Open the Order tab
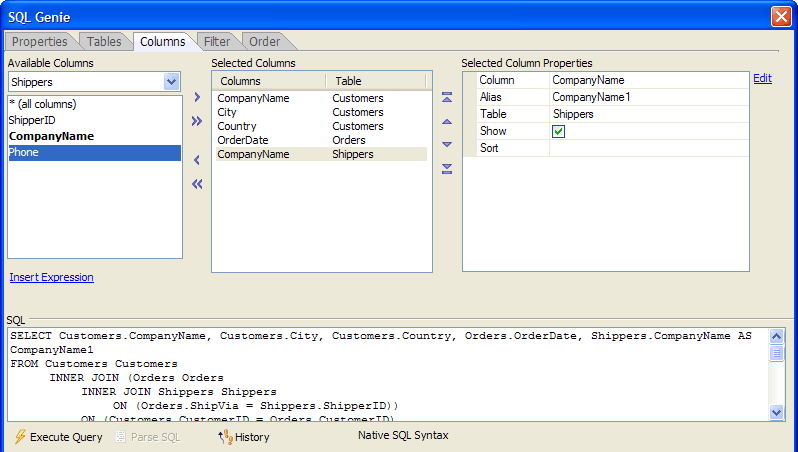This screenshot has width=798, height=452. 265,42
